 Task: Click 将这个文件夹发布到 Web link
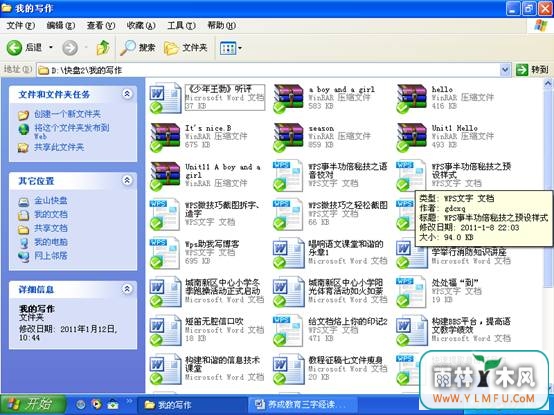pyautogui.click(x=72, y=131)
